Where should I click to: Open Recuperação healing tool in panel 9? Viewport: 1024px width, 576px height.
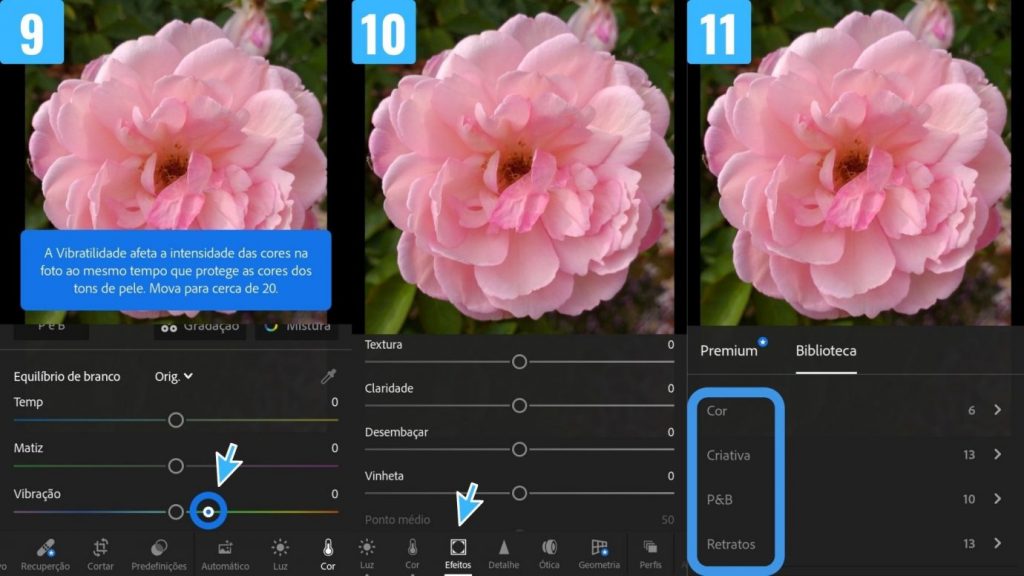tap(45, 554)
